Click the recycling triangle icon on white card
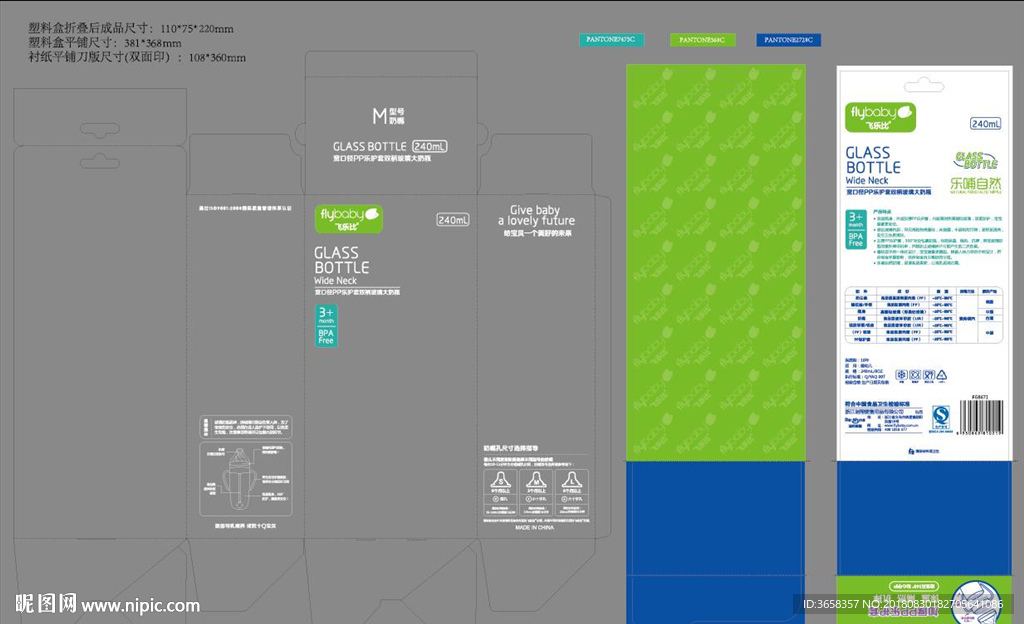 [941, 375]
